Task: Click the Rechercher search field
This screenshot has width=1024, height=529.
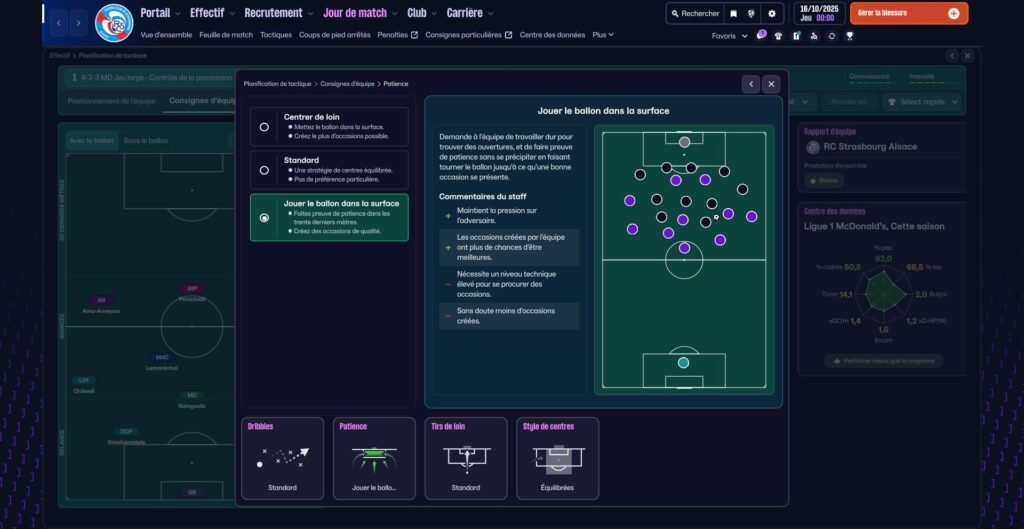Action: 694,14
